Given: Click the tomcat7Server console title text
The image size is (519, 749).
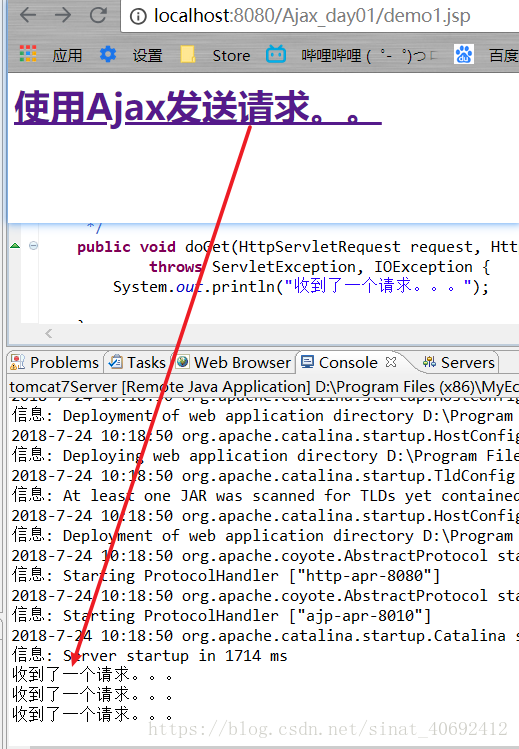Looking at the screenshot, I should point(264,386).
